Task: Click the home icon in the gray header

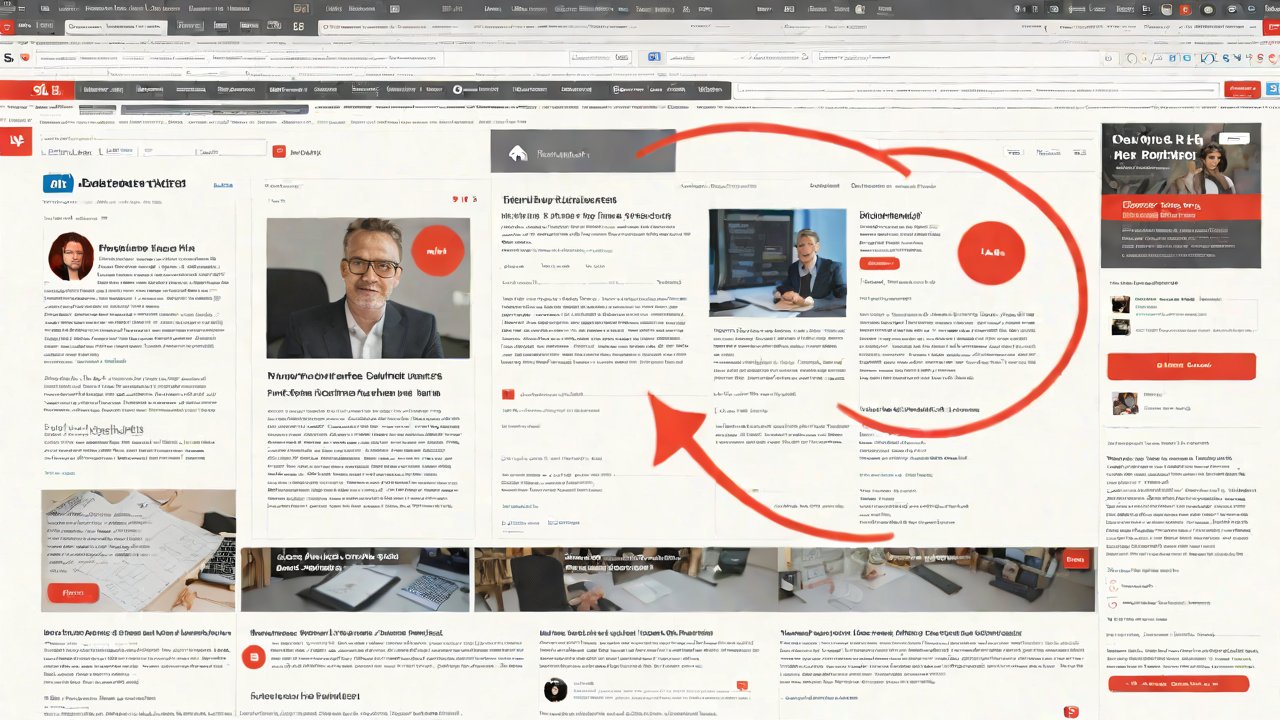Action: click(517, 154)
